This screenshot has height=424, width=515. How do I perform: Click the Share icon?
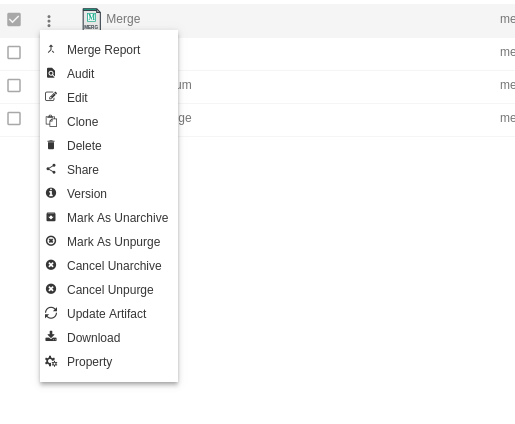[51, 169]
